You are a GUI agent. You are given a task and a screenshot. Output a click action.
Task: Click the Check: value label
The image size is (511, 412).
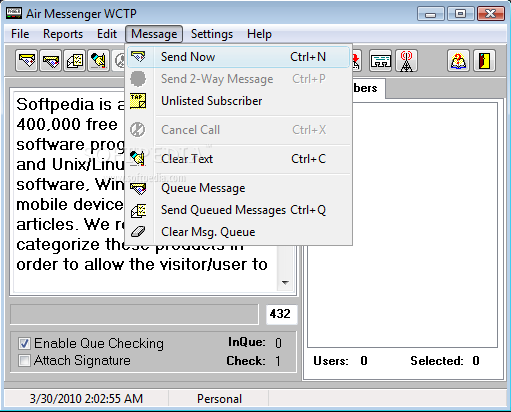coord(253,361)
